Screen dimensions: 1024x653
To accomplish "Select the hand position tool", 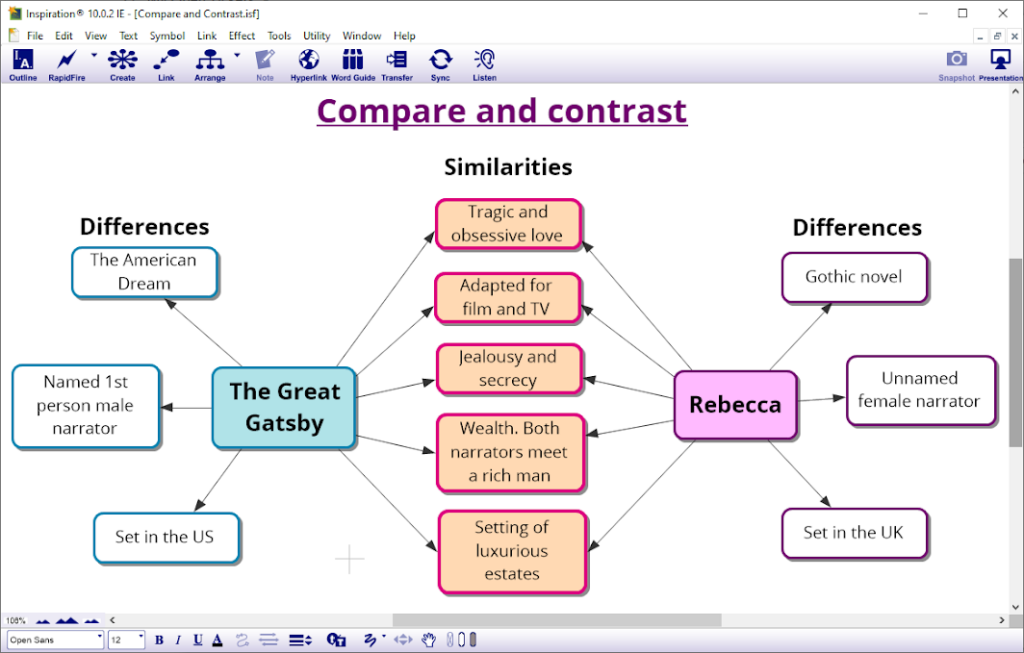I will 428,640.
